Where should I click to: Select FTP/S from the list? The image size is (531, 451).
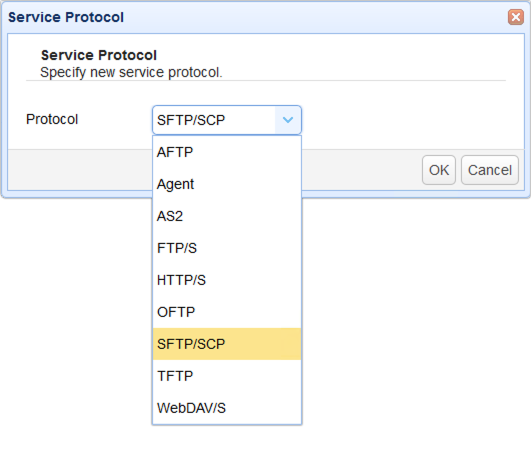[x=227, y=248]
